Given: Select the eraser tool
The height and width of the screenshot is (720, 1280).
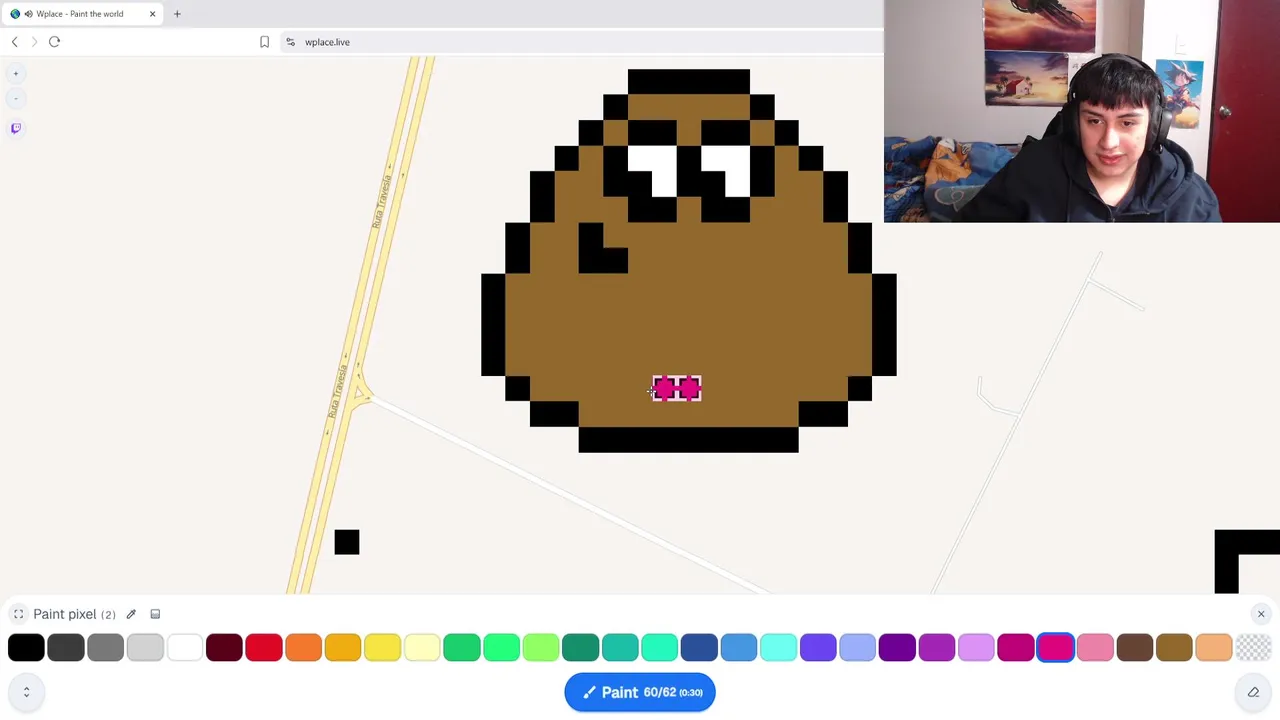Looking at the screenshot, I should coord(1253,692).
